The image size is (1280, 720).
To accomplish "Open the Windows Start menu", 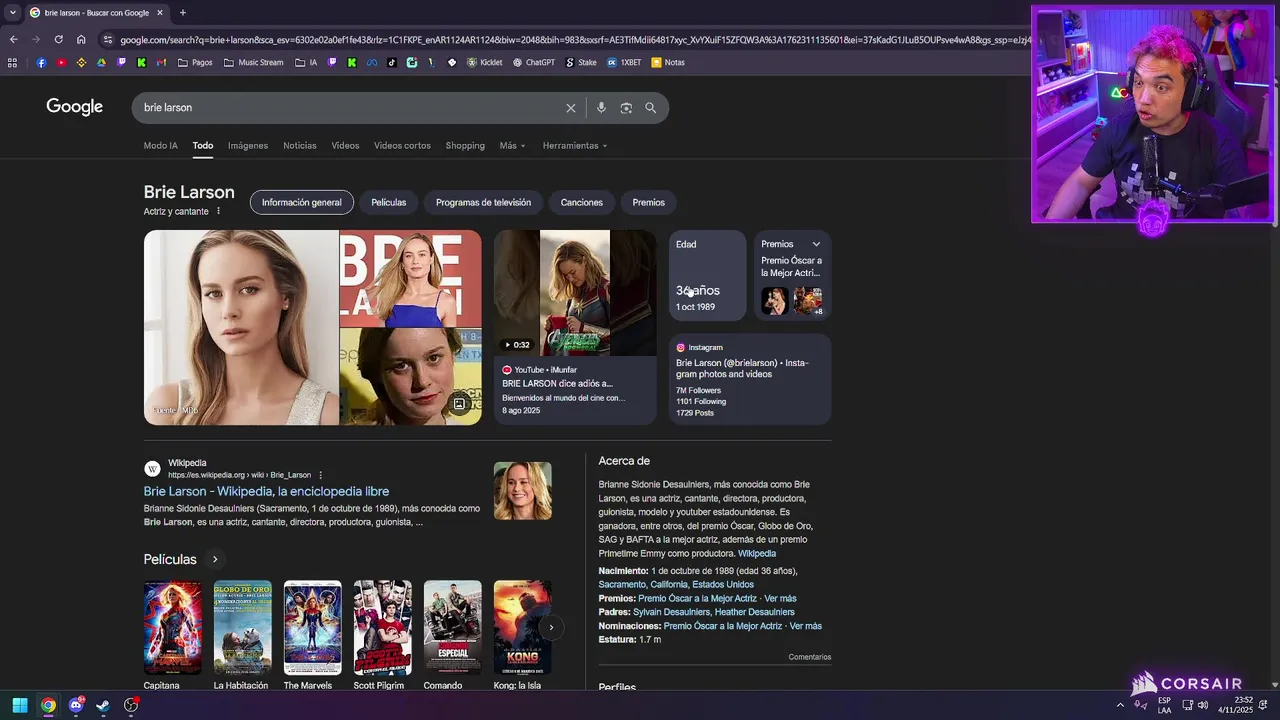I will pos(19,705).
